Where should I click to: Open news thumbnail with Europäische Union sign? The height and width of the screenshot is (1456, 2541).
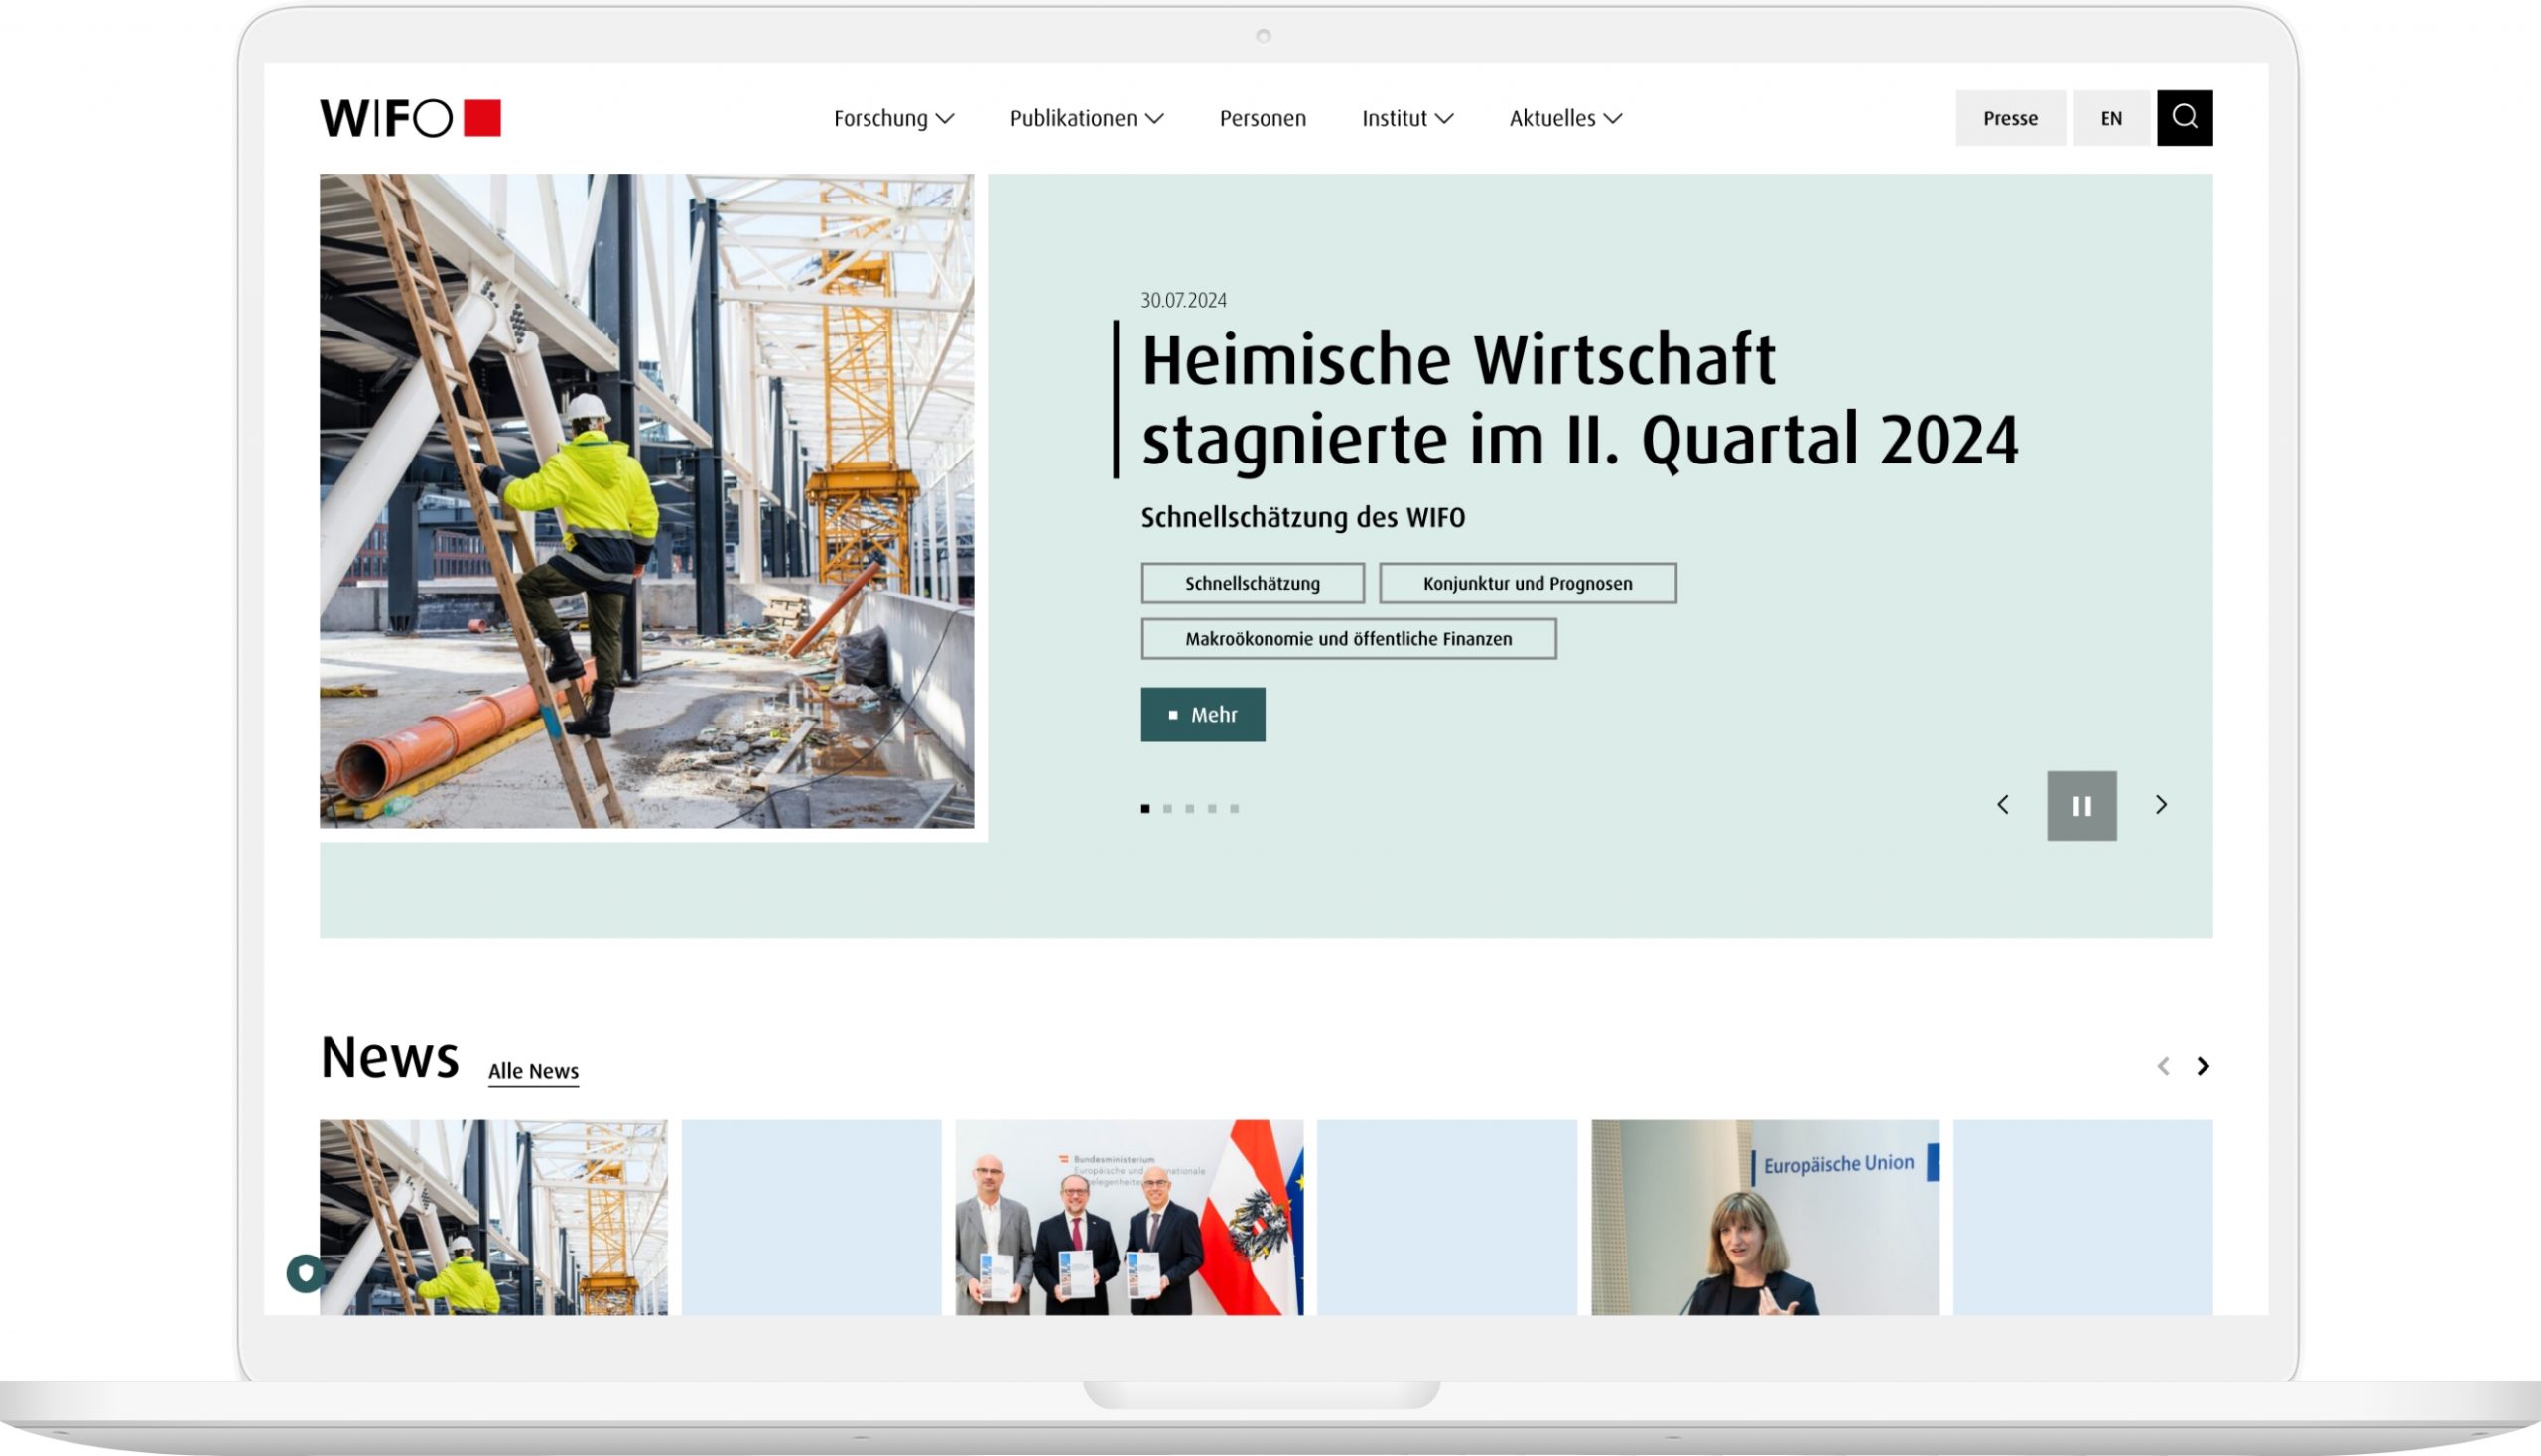pos(1765,1217)
